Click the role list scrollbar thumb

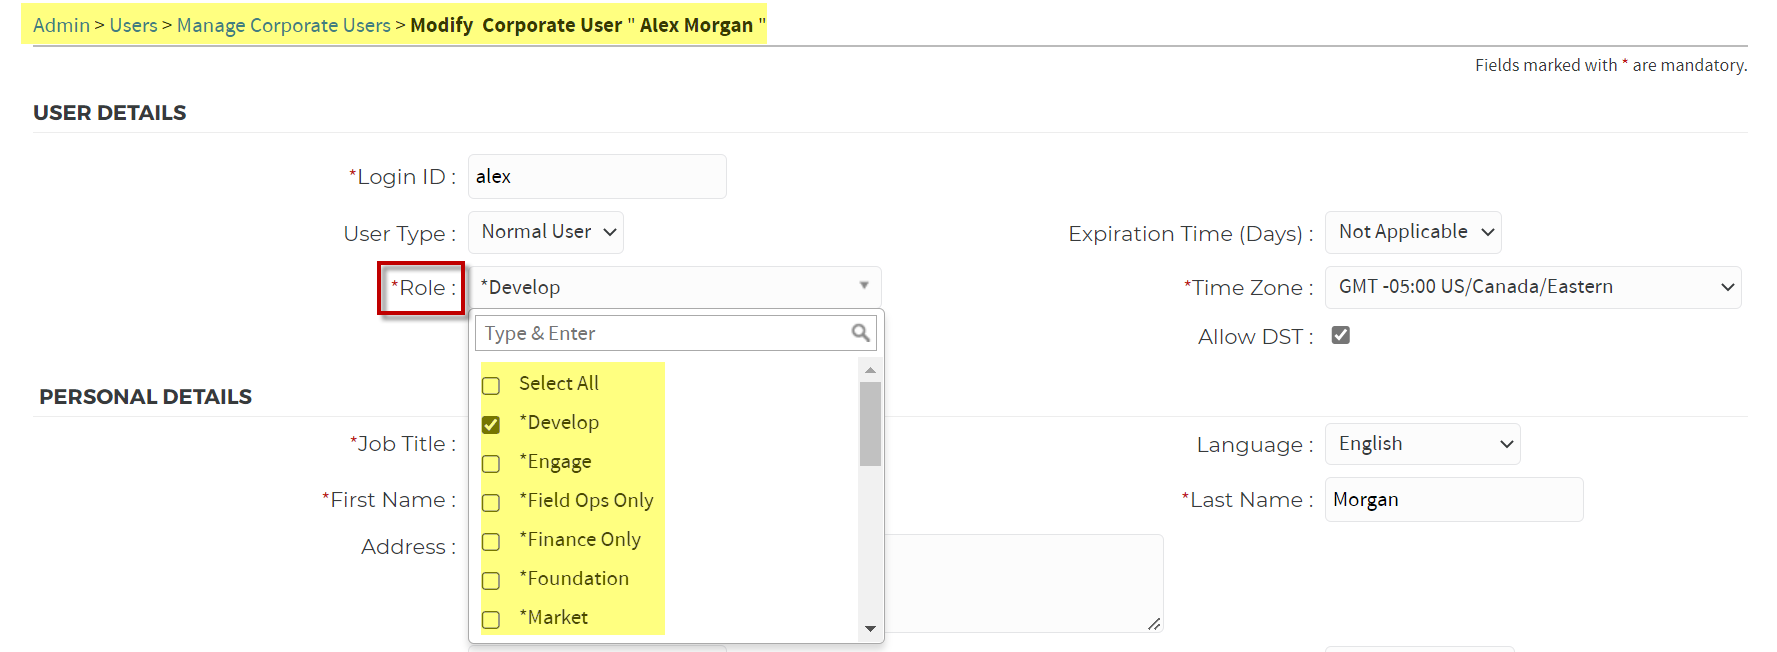[x=870, y=423]
